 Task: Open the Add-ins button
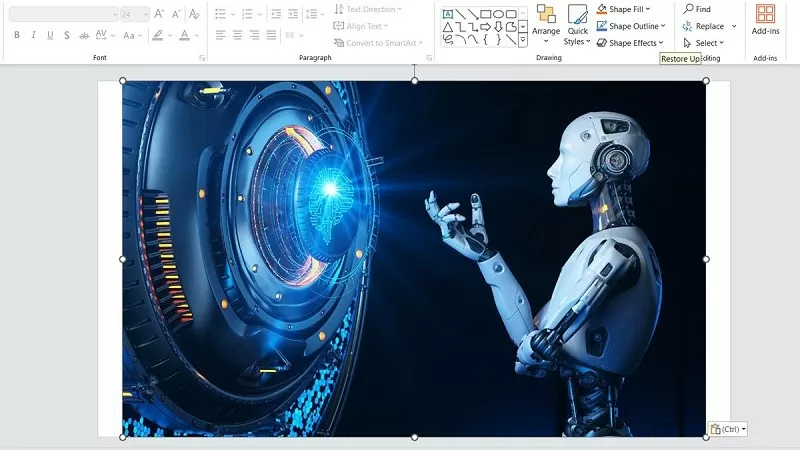765,19
